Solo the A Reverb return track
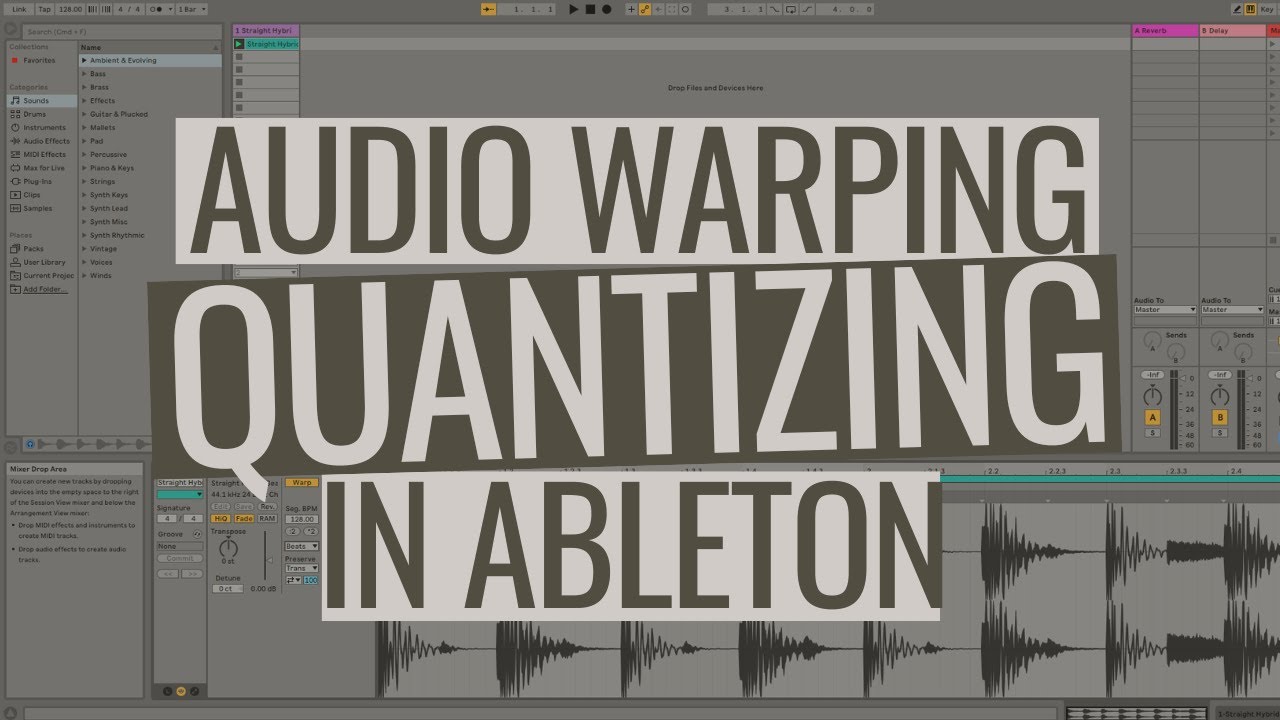 1152,432
